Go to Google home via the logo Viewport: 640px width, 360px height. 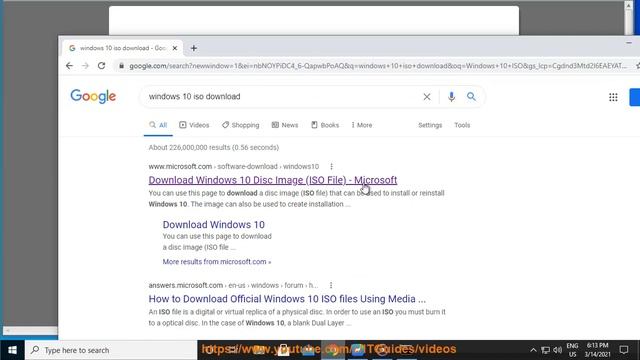(x=93, y=96)
